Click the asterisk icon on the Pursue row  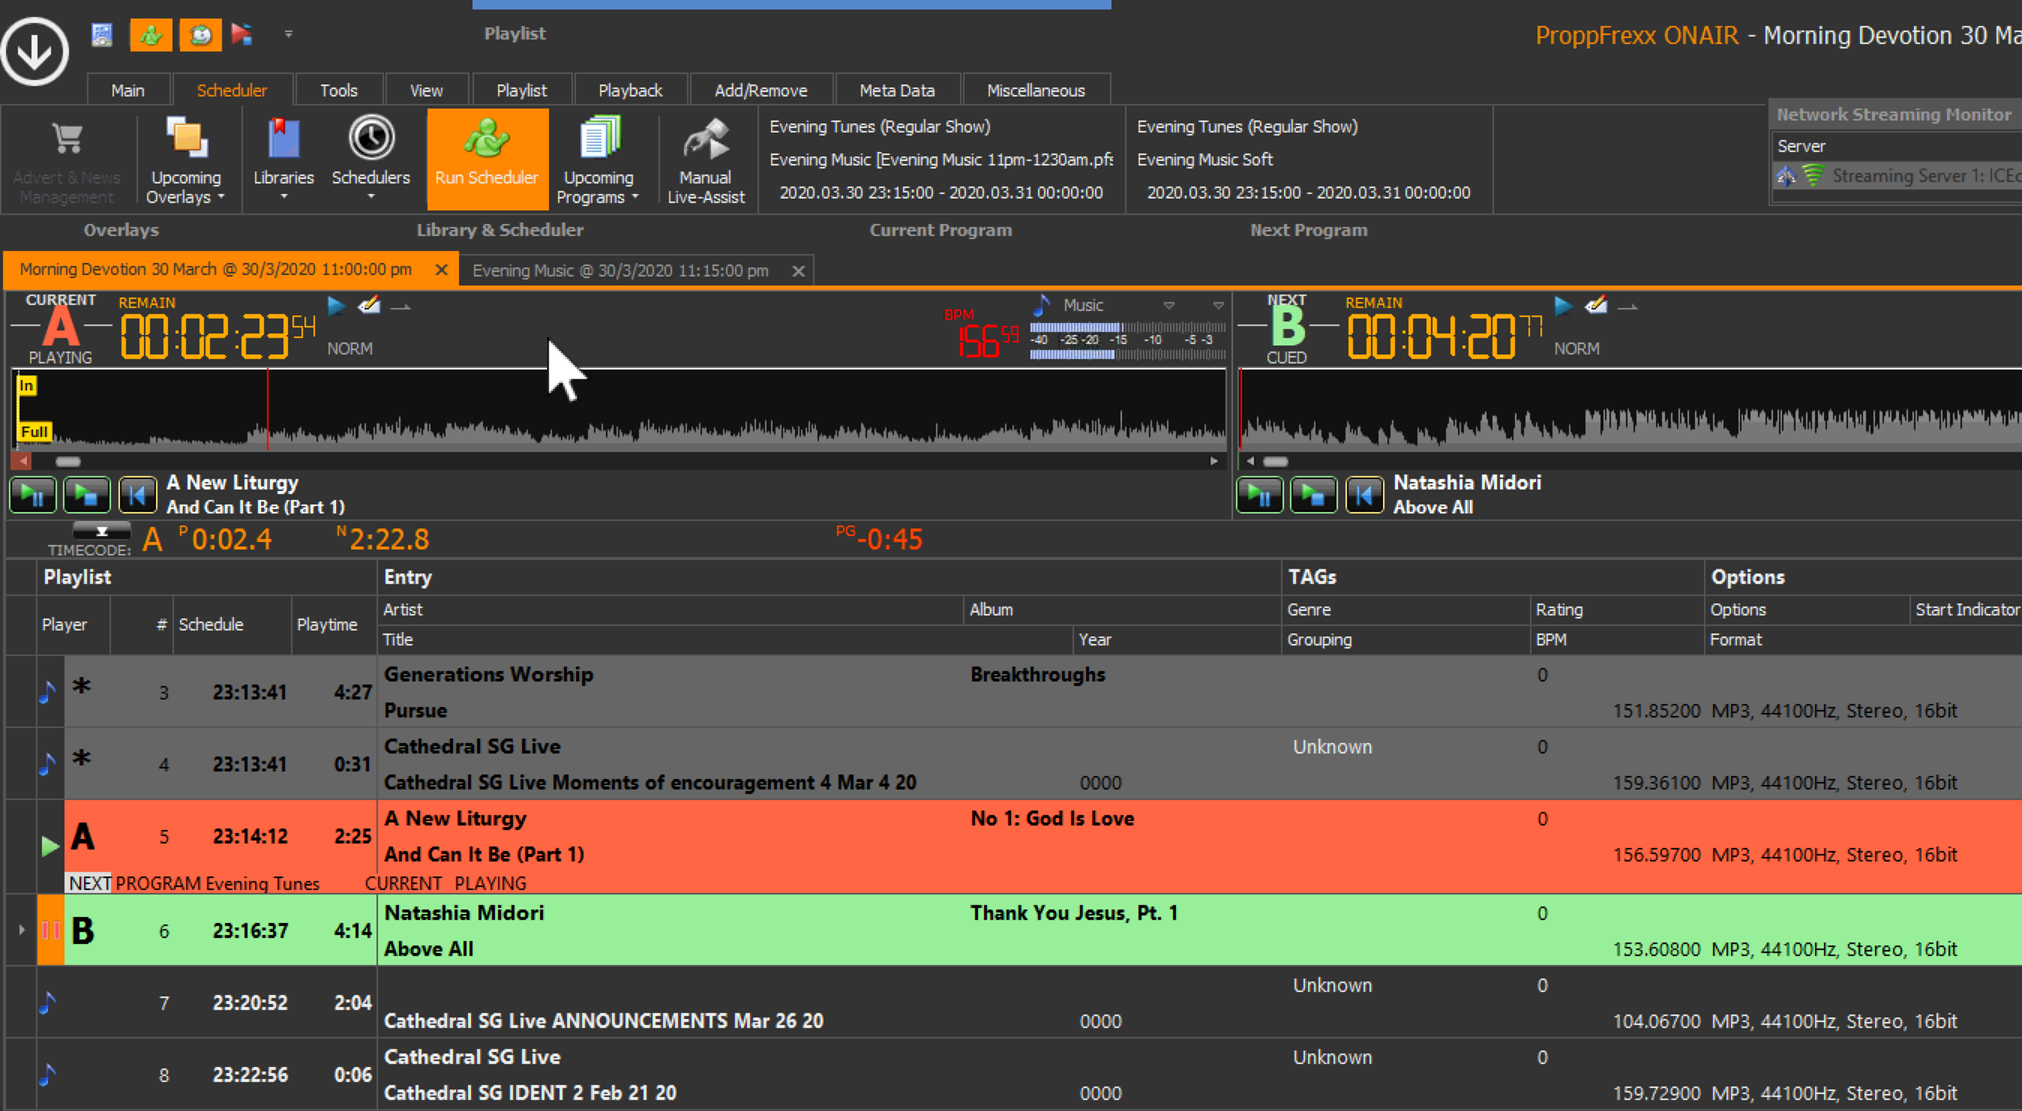point(82,687)
